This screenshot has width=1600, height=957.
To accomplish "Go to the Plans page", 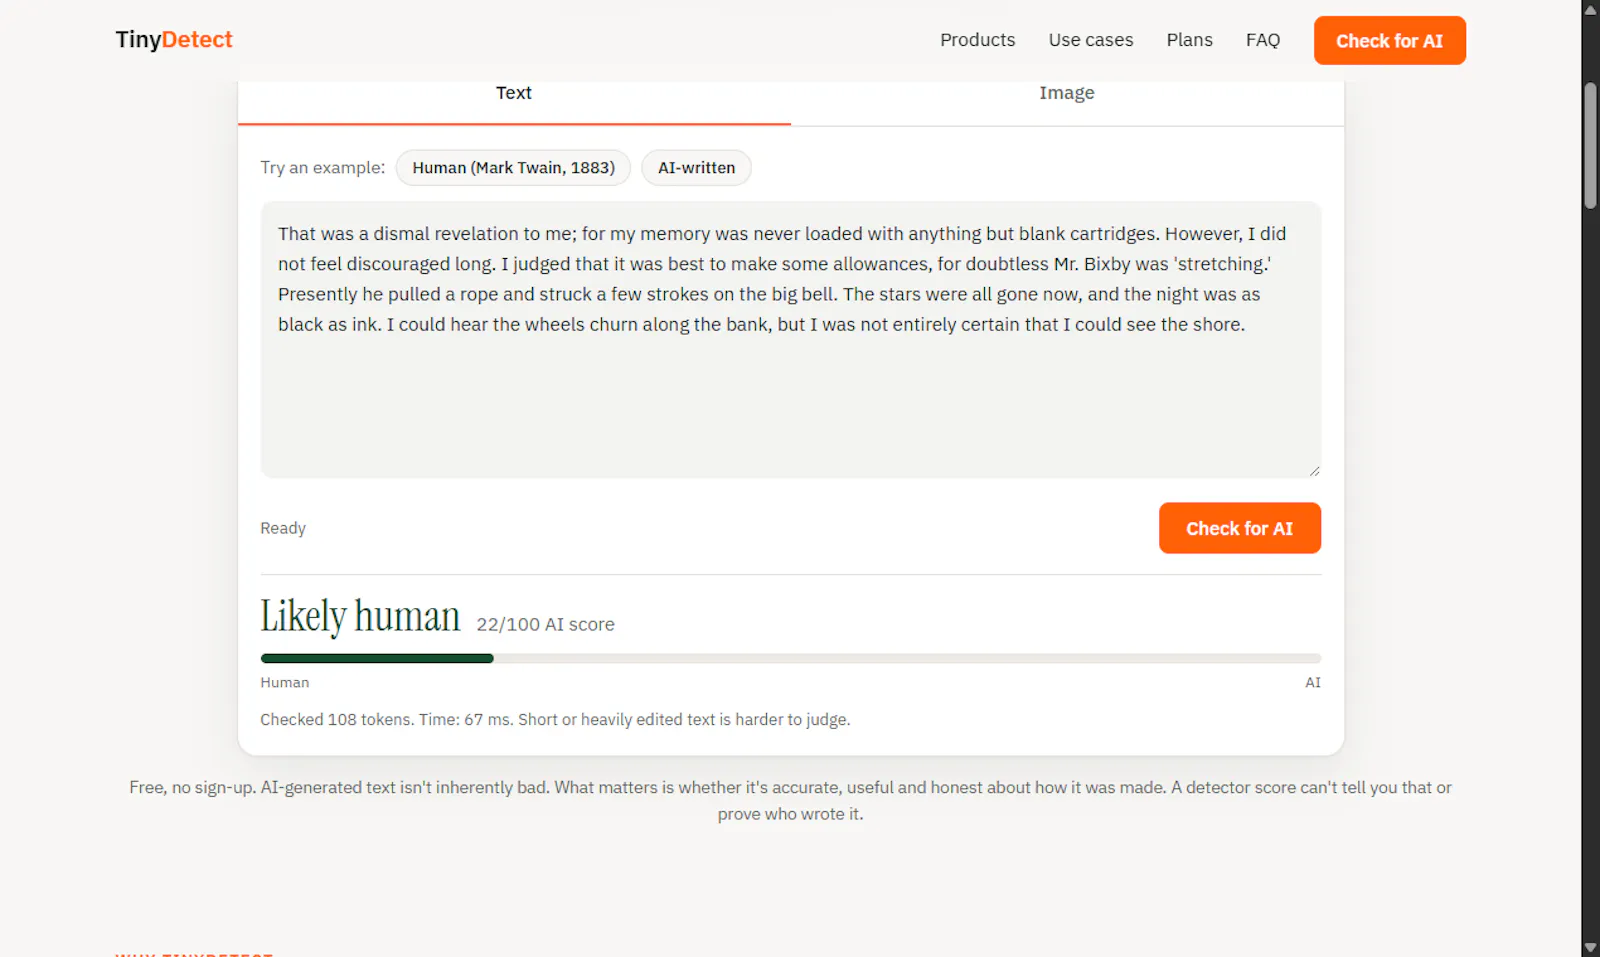I will (x=1189, y=40).
